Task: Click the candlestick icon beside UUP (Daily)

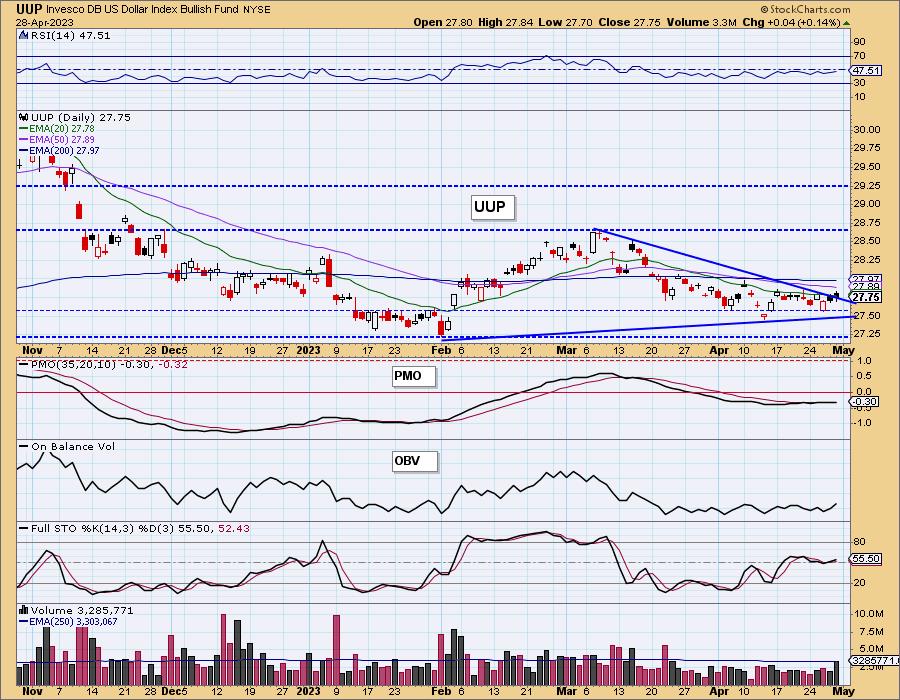Action: pyautogui.click(x=24, y=117)
